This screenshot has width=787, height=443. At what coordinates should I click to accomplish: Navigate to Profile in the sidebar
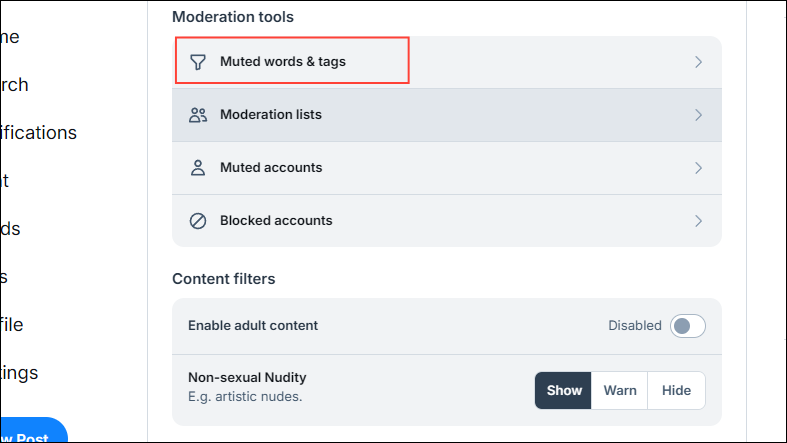(11, 325)
